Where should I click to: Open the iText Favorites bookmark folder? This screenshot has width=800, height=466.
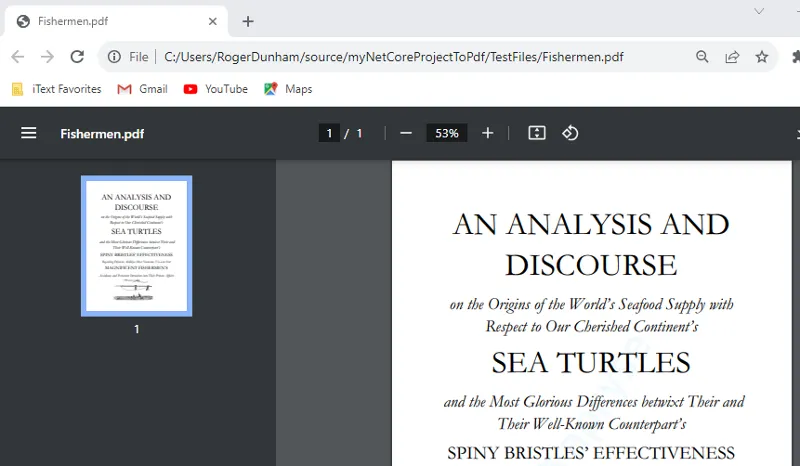[x=57, y=89]
